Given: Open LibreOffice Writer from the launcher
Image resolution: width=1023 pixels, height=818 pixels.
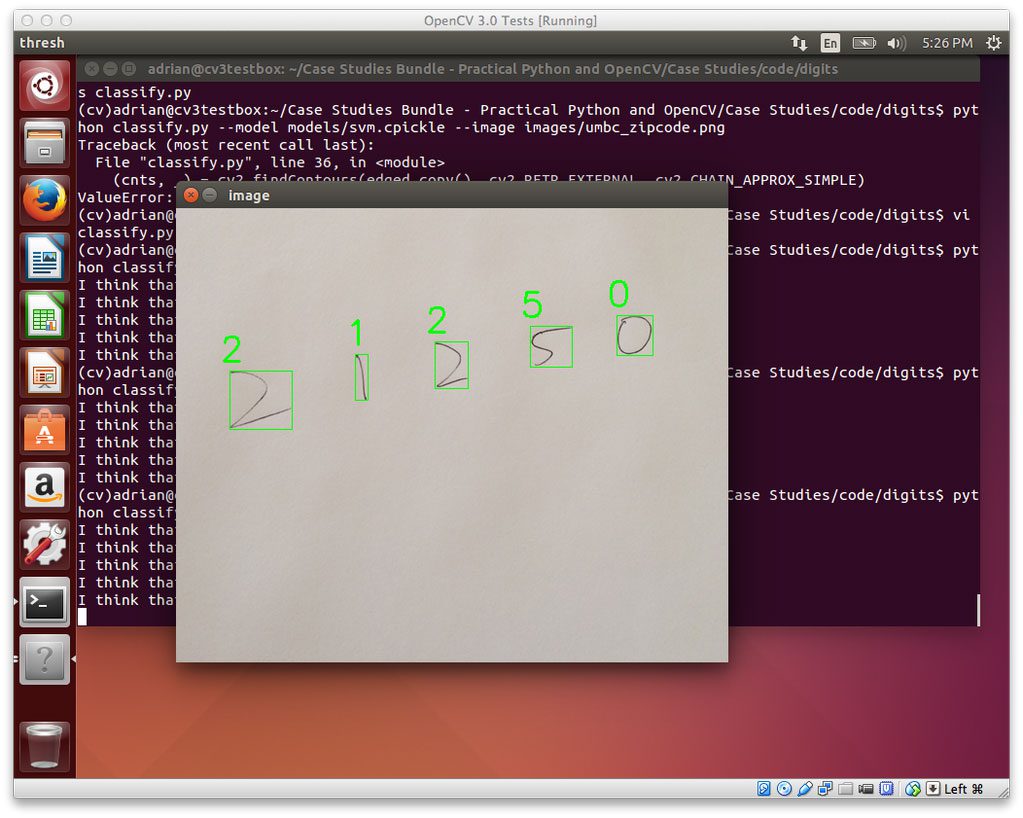Looking at the screenshot, I should click(x=44, y=257).
